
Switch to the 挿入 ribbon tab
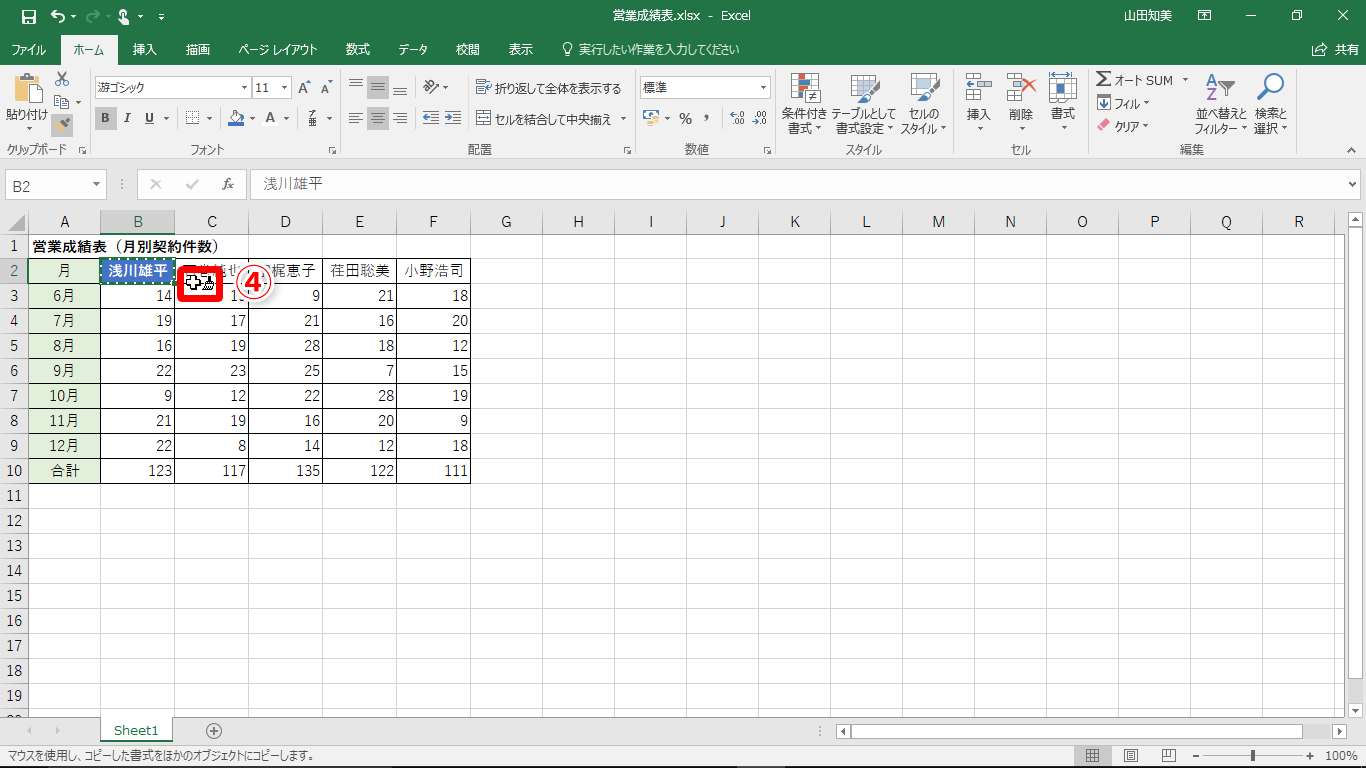click(x=145, y=49)
